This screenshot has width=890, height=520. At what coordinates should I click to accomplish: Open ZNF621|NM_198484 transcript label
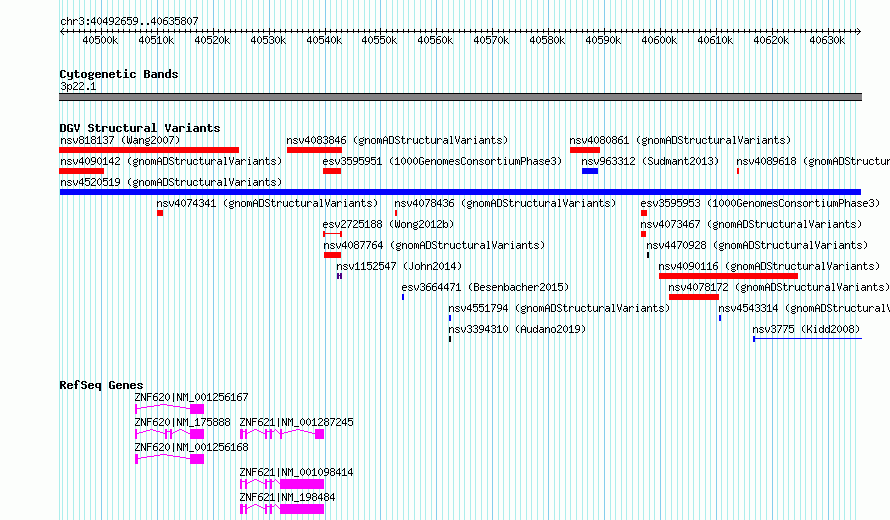tap(287, 497)
